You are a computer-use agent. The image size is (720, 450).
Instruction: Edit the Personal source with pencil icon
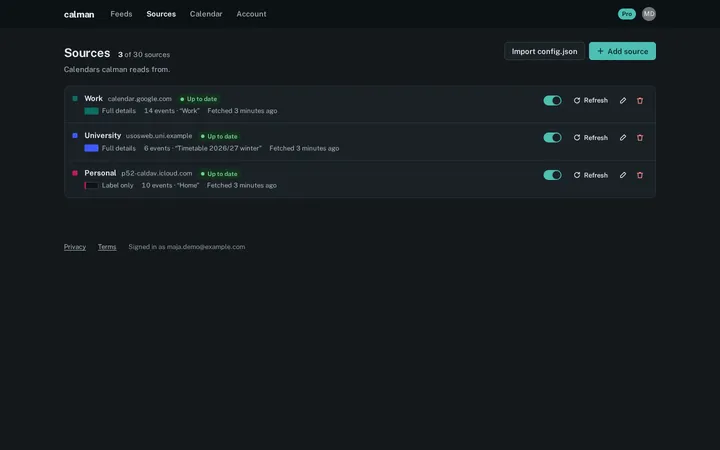click(x=623, y=175)
